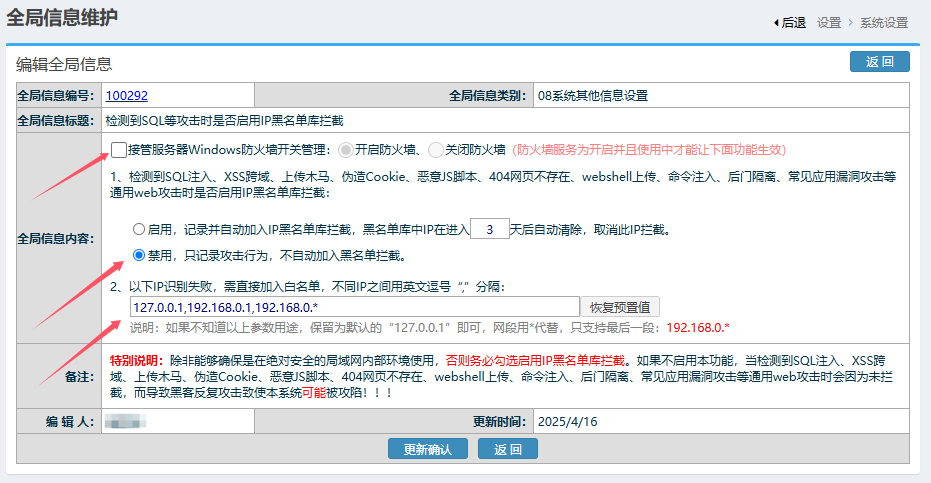Screen dimensions: 931x483
Task: Open the 100292 info number link
Action: pyautogui.click(x=126, y=96)
